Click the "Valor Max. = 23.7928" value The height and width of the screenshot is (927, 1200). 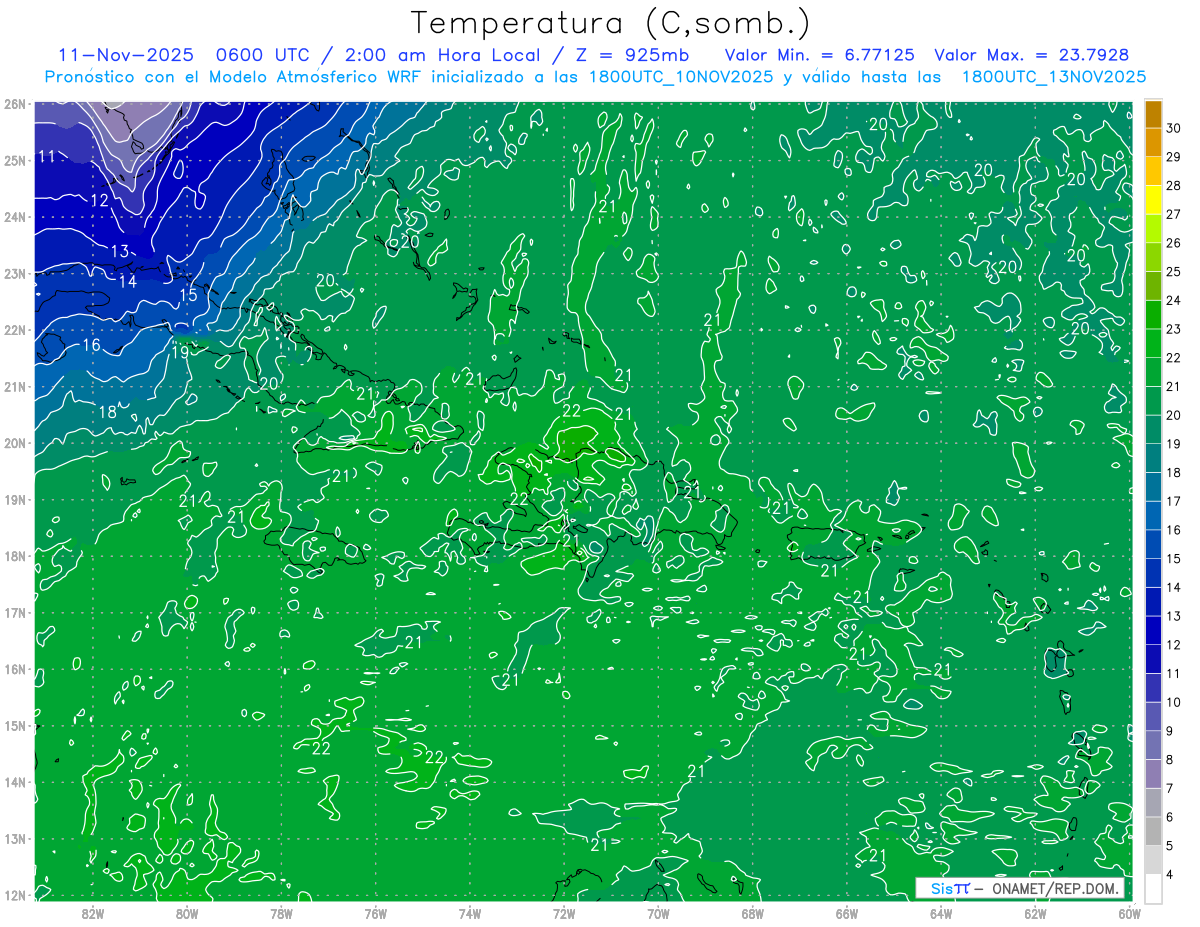[x=1032, y=55]
